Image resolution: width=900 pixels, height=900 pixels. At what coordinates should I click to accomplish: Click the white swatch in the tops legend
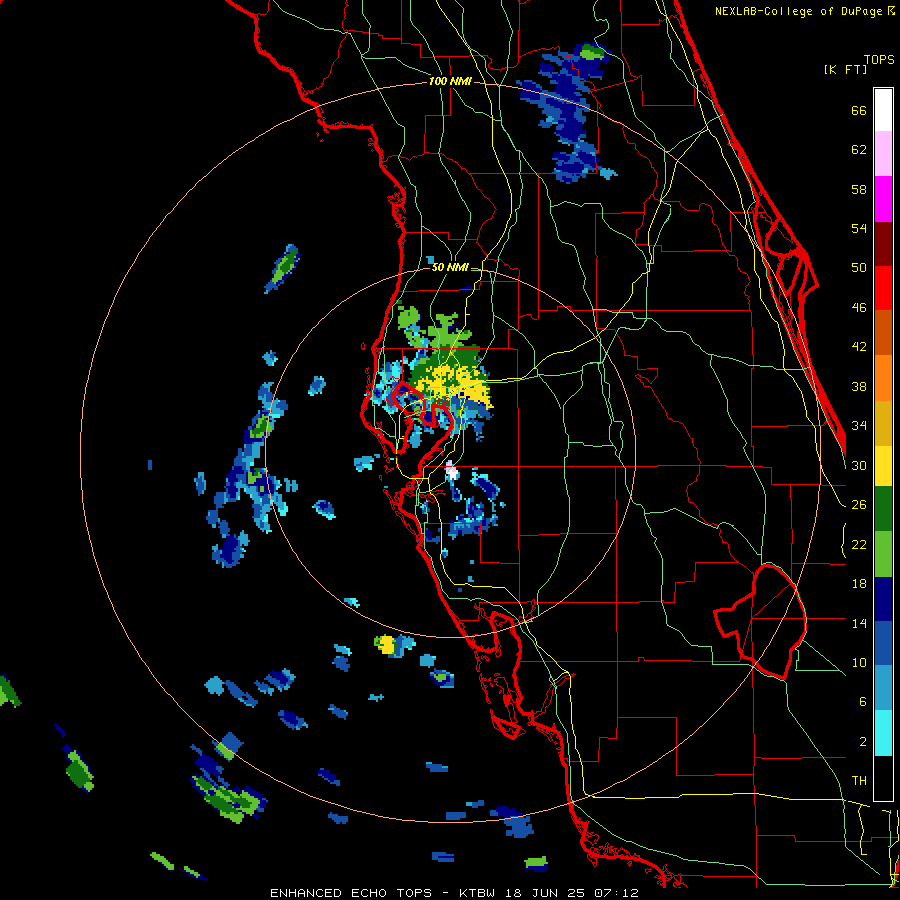(x=883, y=110)
